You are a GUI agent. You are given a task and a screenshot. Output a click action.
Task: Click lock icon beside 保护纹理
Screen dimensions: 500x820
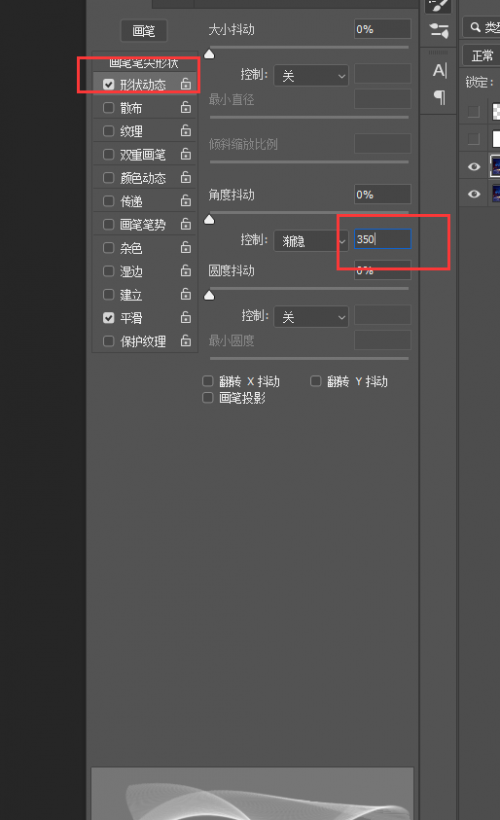186,341
